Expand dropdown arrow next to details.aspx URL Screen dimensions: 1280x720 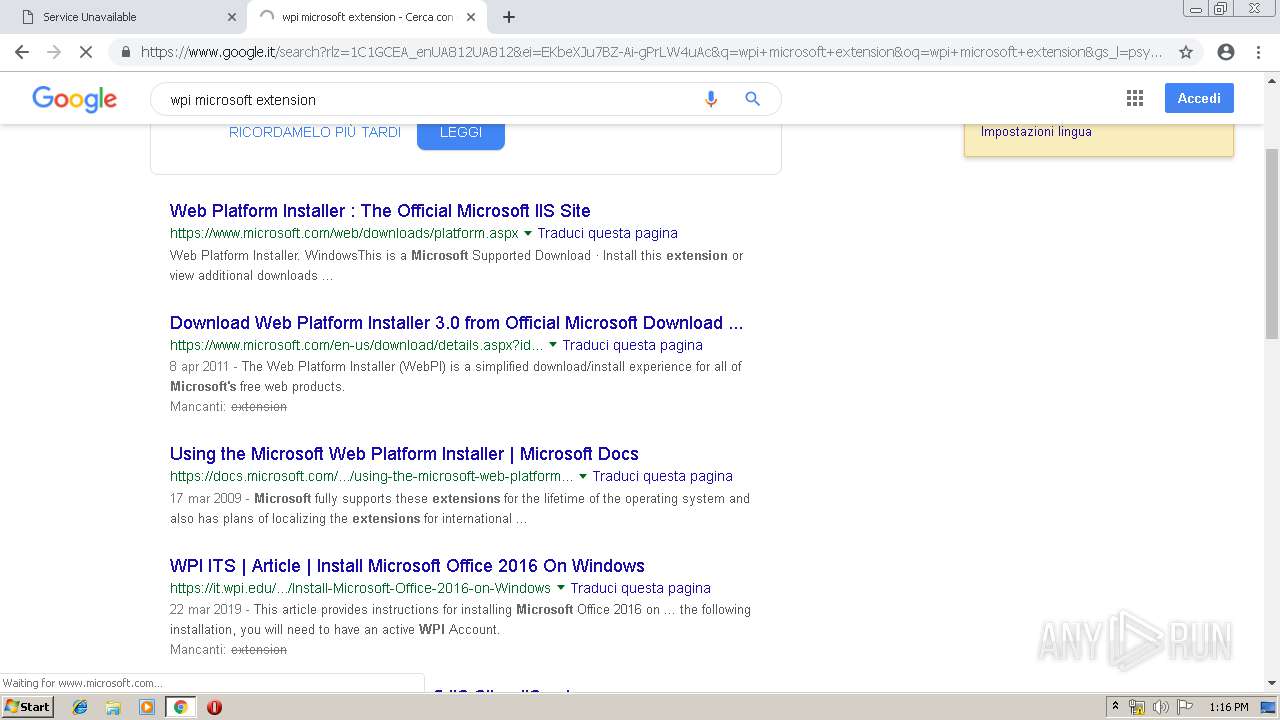point(553,345)
